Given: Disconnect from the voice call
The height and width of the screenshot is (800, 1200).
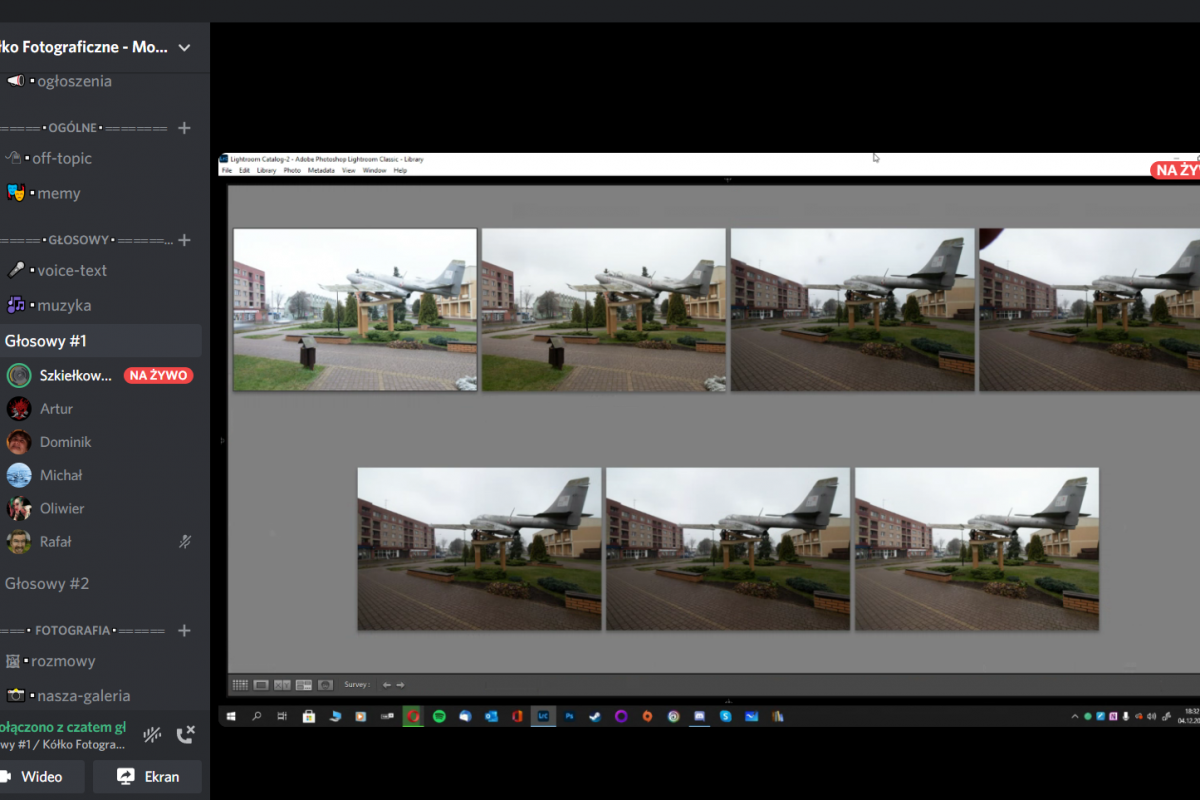Looking at the screenshot, I should coord(185,735).
